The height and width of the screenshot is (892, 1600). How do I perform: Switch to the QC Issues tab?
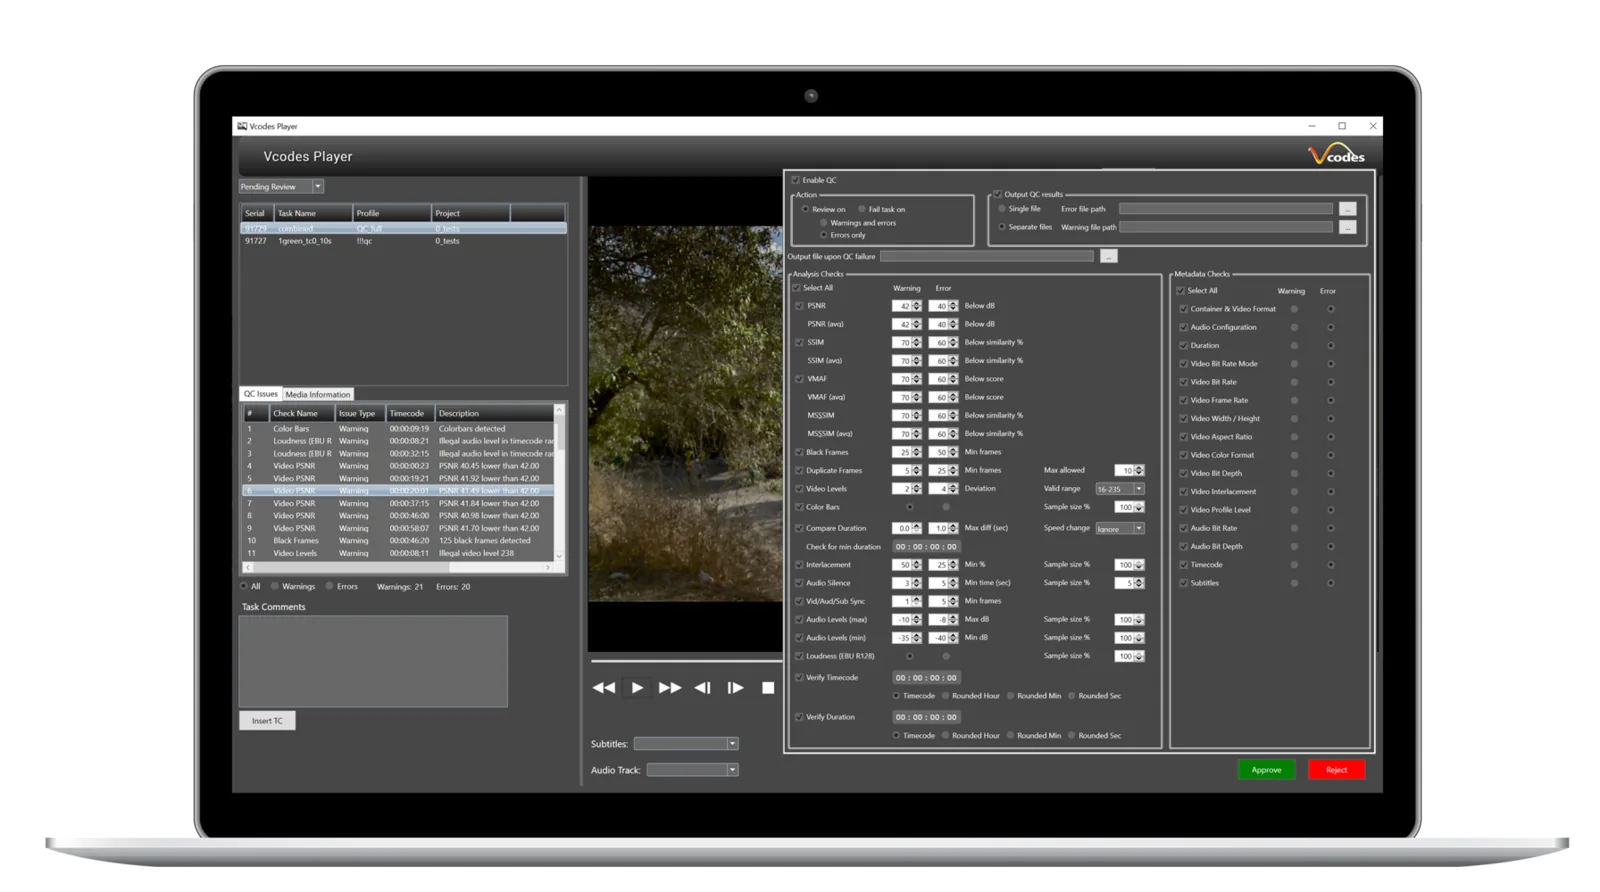click(261, 394)
